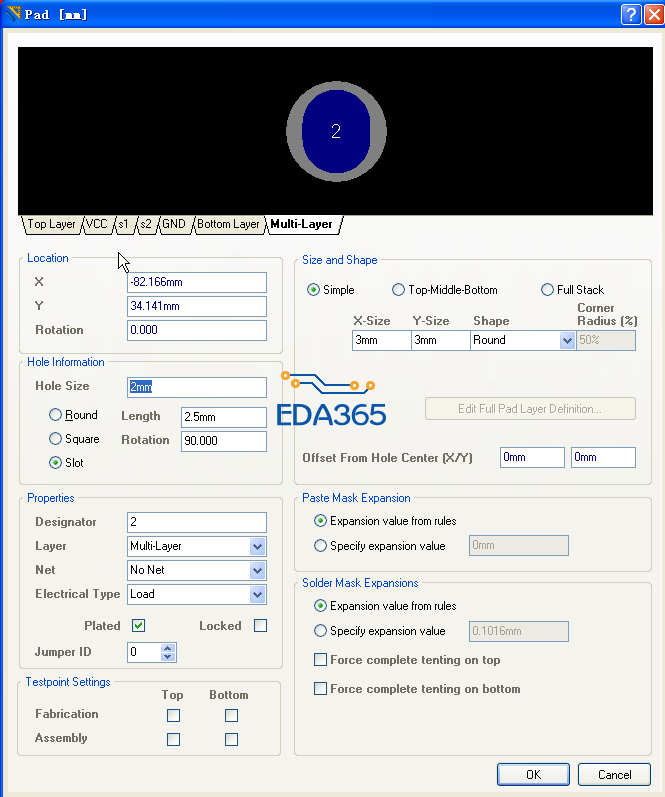The height and width of the screenshot is (797, 665).
Task: Click the Y location field
Action: point(197,306)
